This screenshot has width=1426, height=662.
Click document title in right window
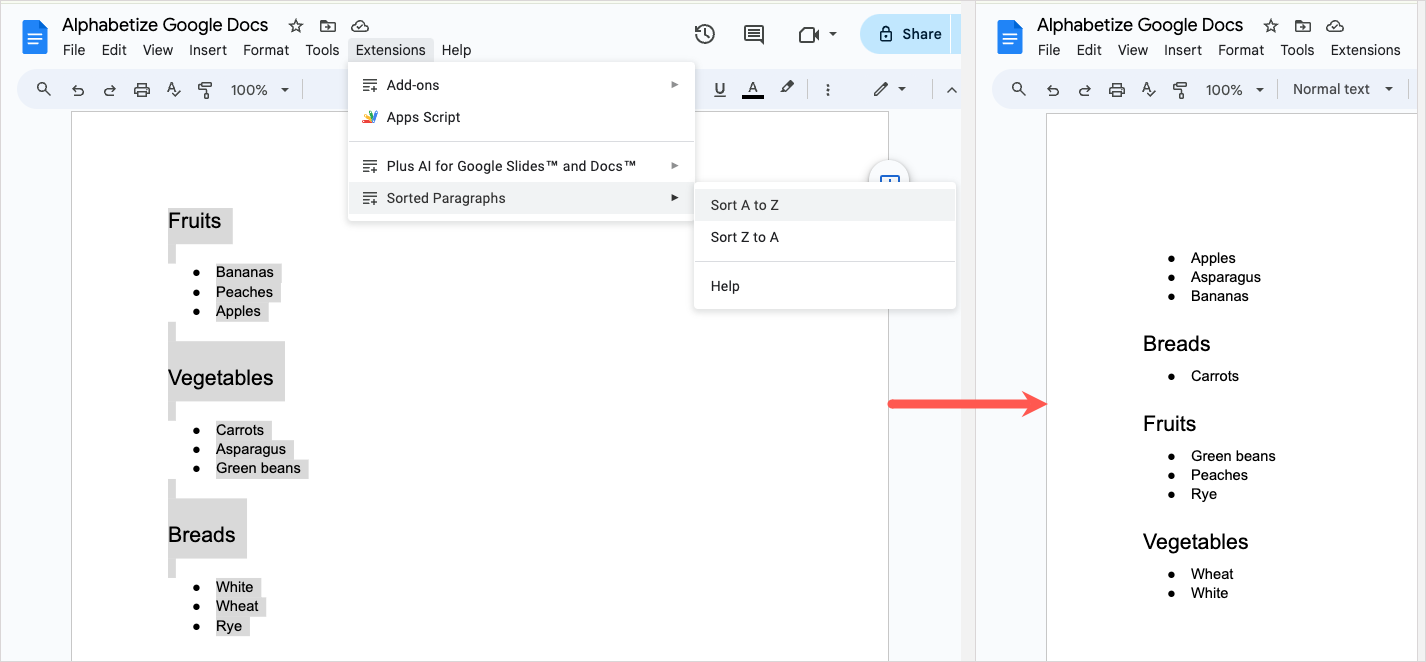pyautogui.click(x=1140, y=25)
